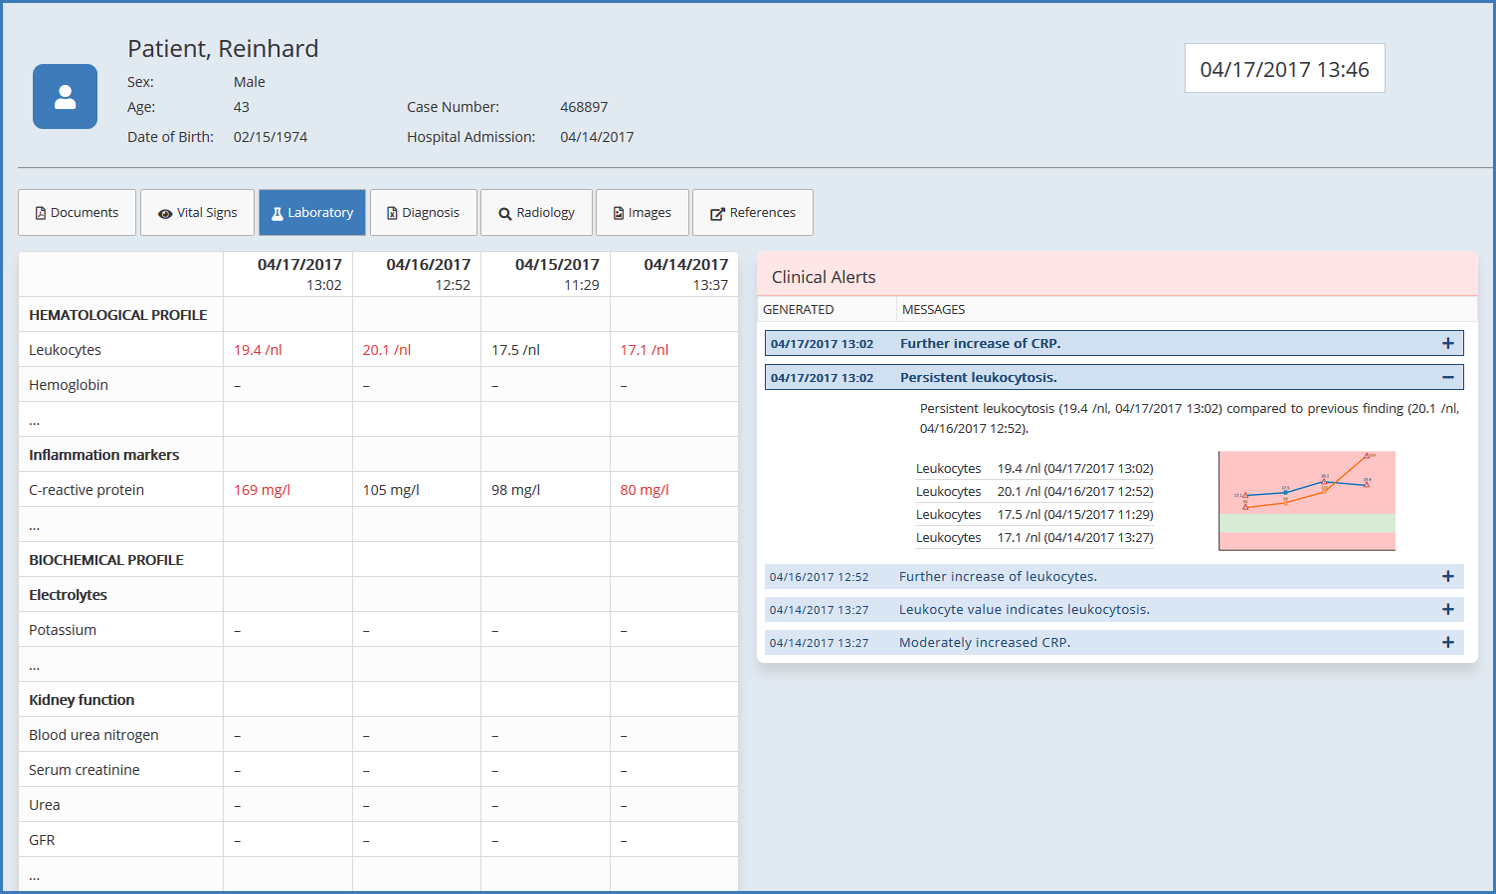This screenshot has height=894, width=1496.
Task: Click the Leukocytes value 17.1 /nl in the lab table
Action: click(x=645, y=350)
